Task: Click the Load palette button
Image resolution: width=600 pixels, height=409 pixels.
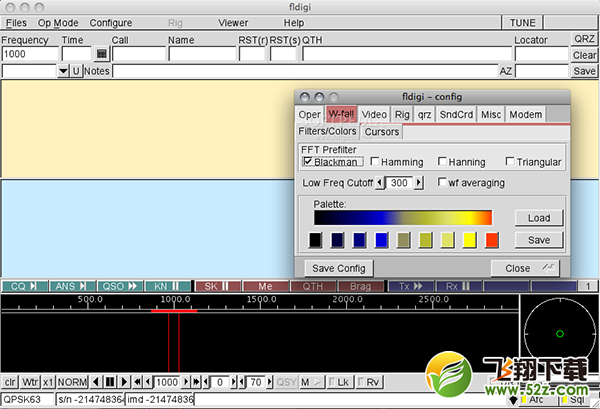Action: tap(539, 218)
